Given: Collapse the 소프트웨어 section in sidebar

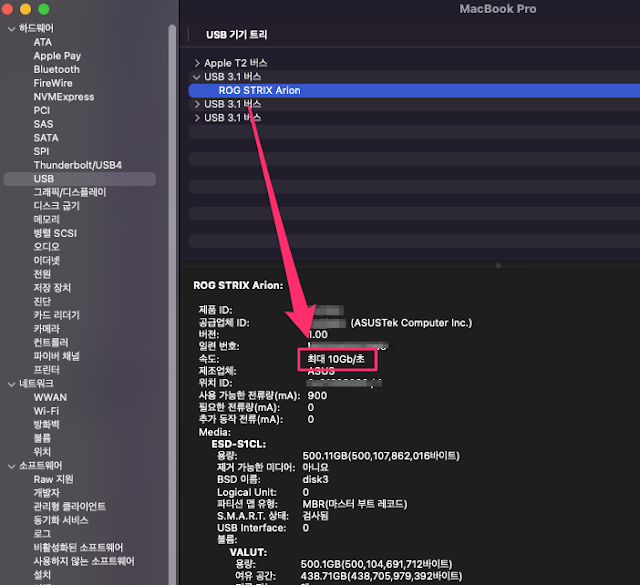Looking at the screenshot, I should [11, 466].
